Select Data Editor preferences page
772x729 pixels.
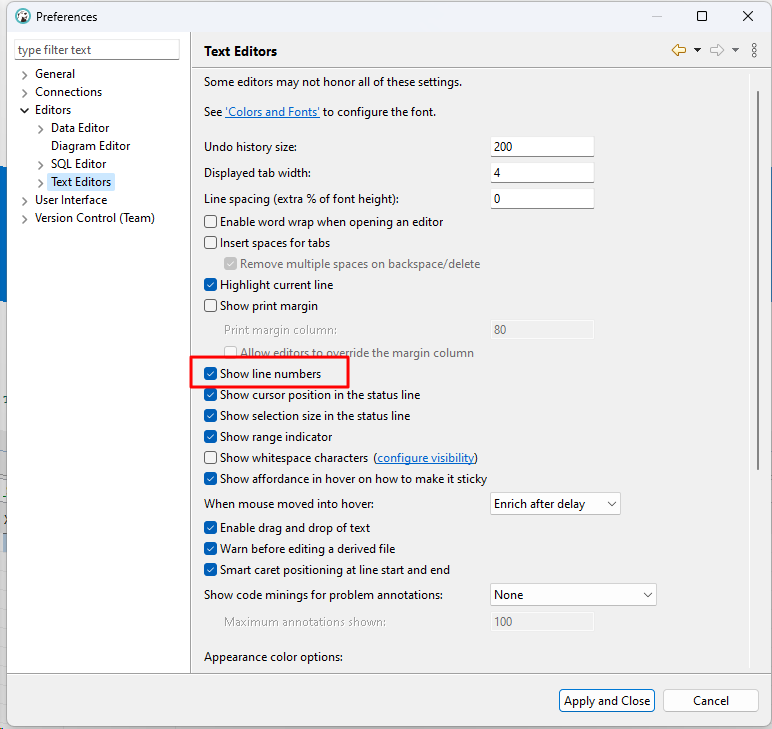pos(80,128)
